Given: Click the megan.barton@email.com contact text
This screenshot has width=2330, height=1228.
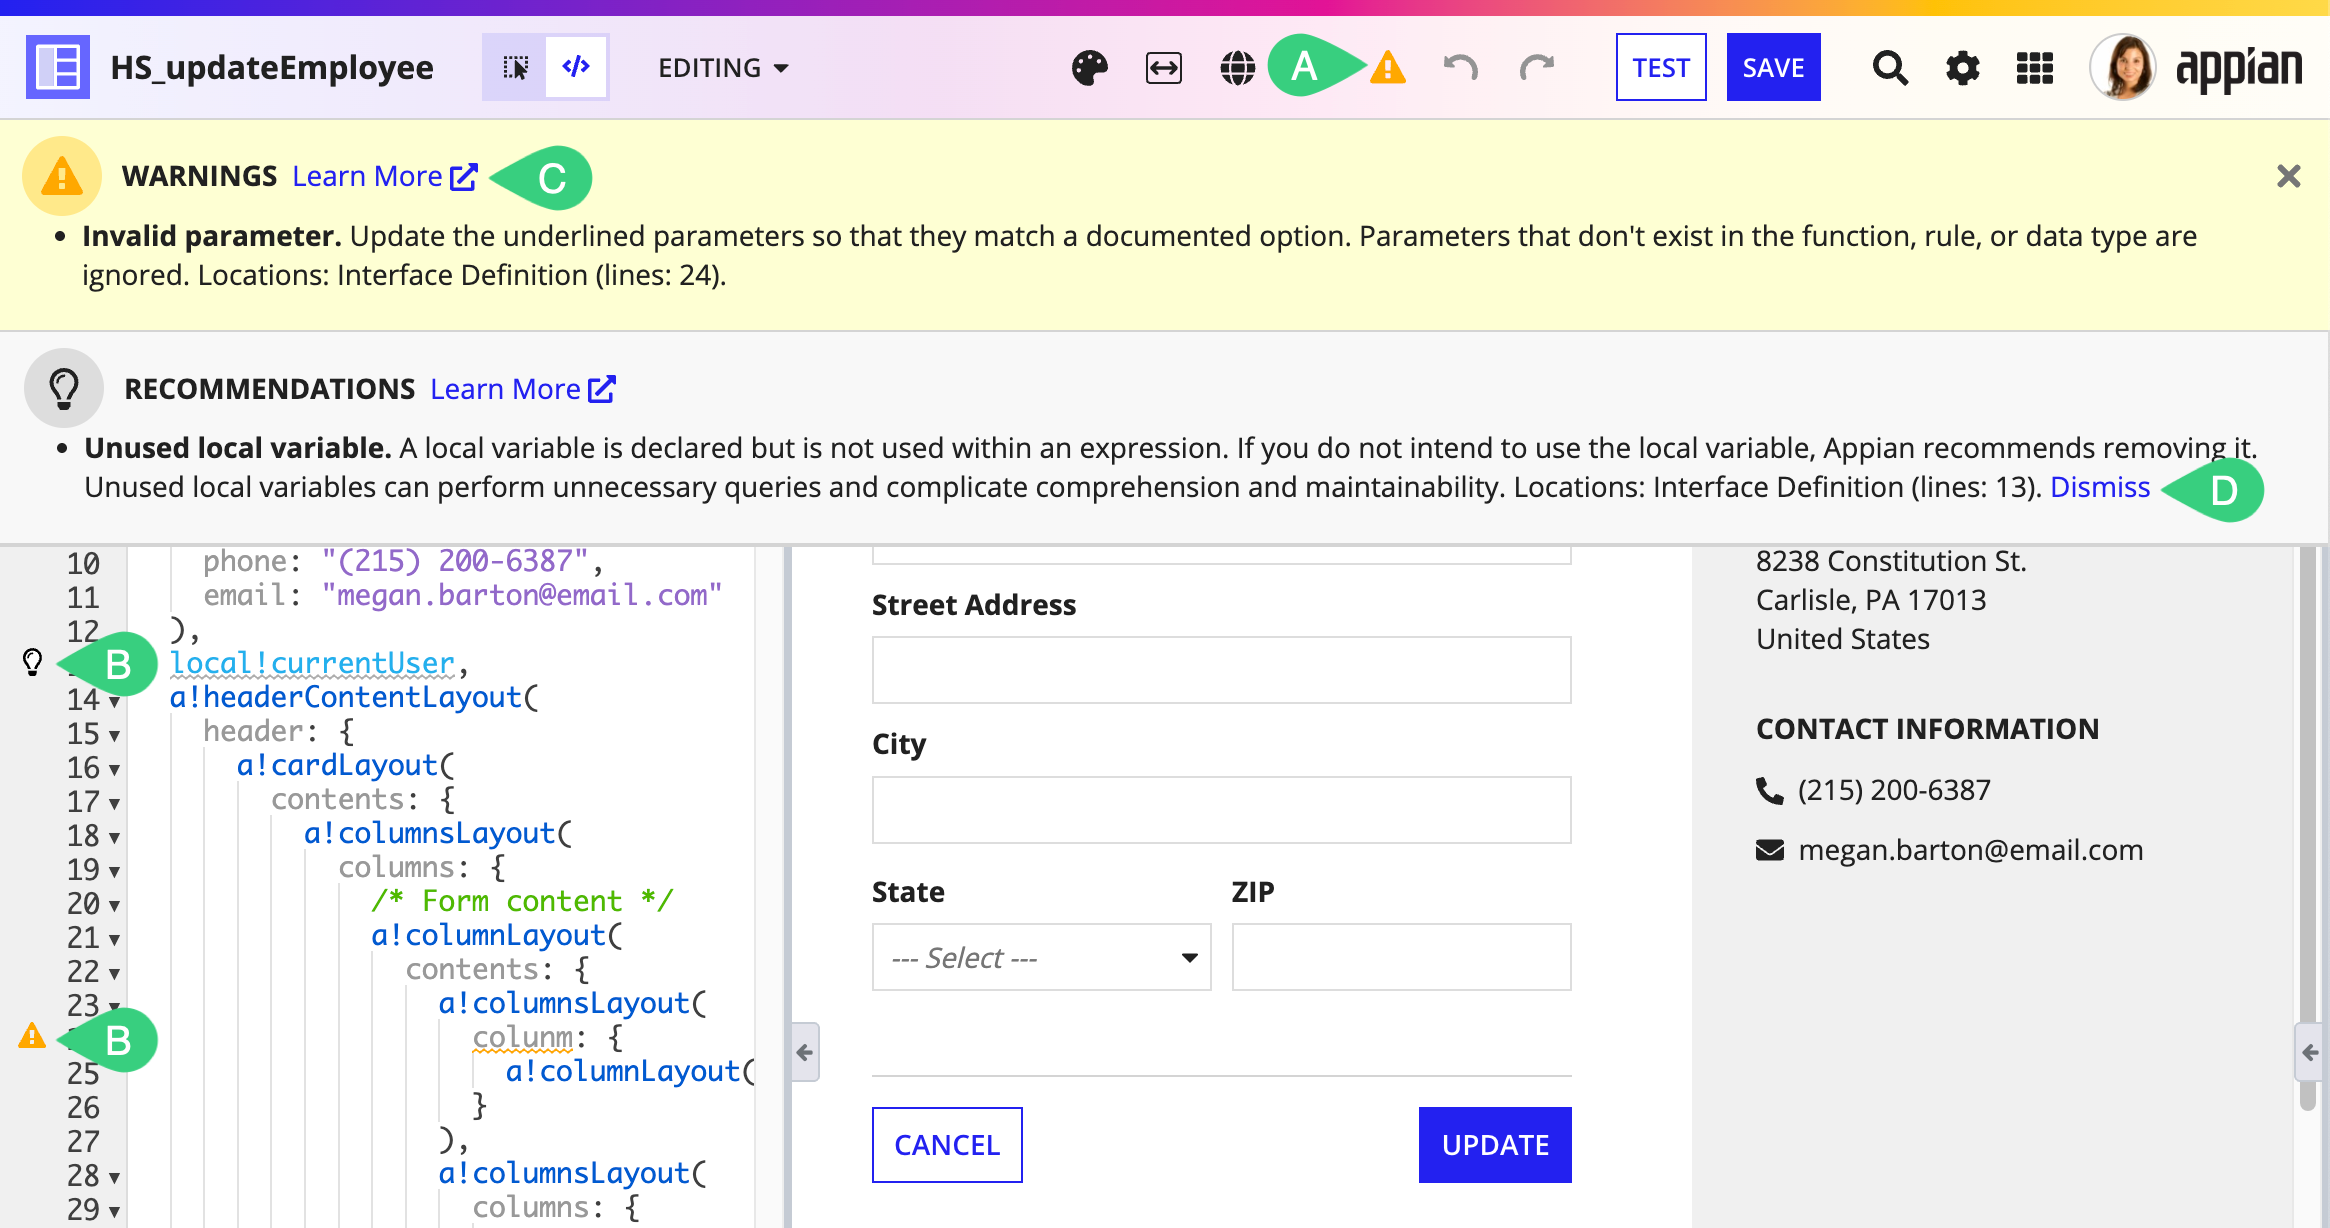Looking at the screenshot, I should [x=1970, y=850].
